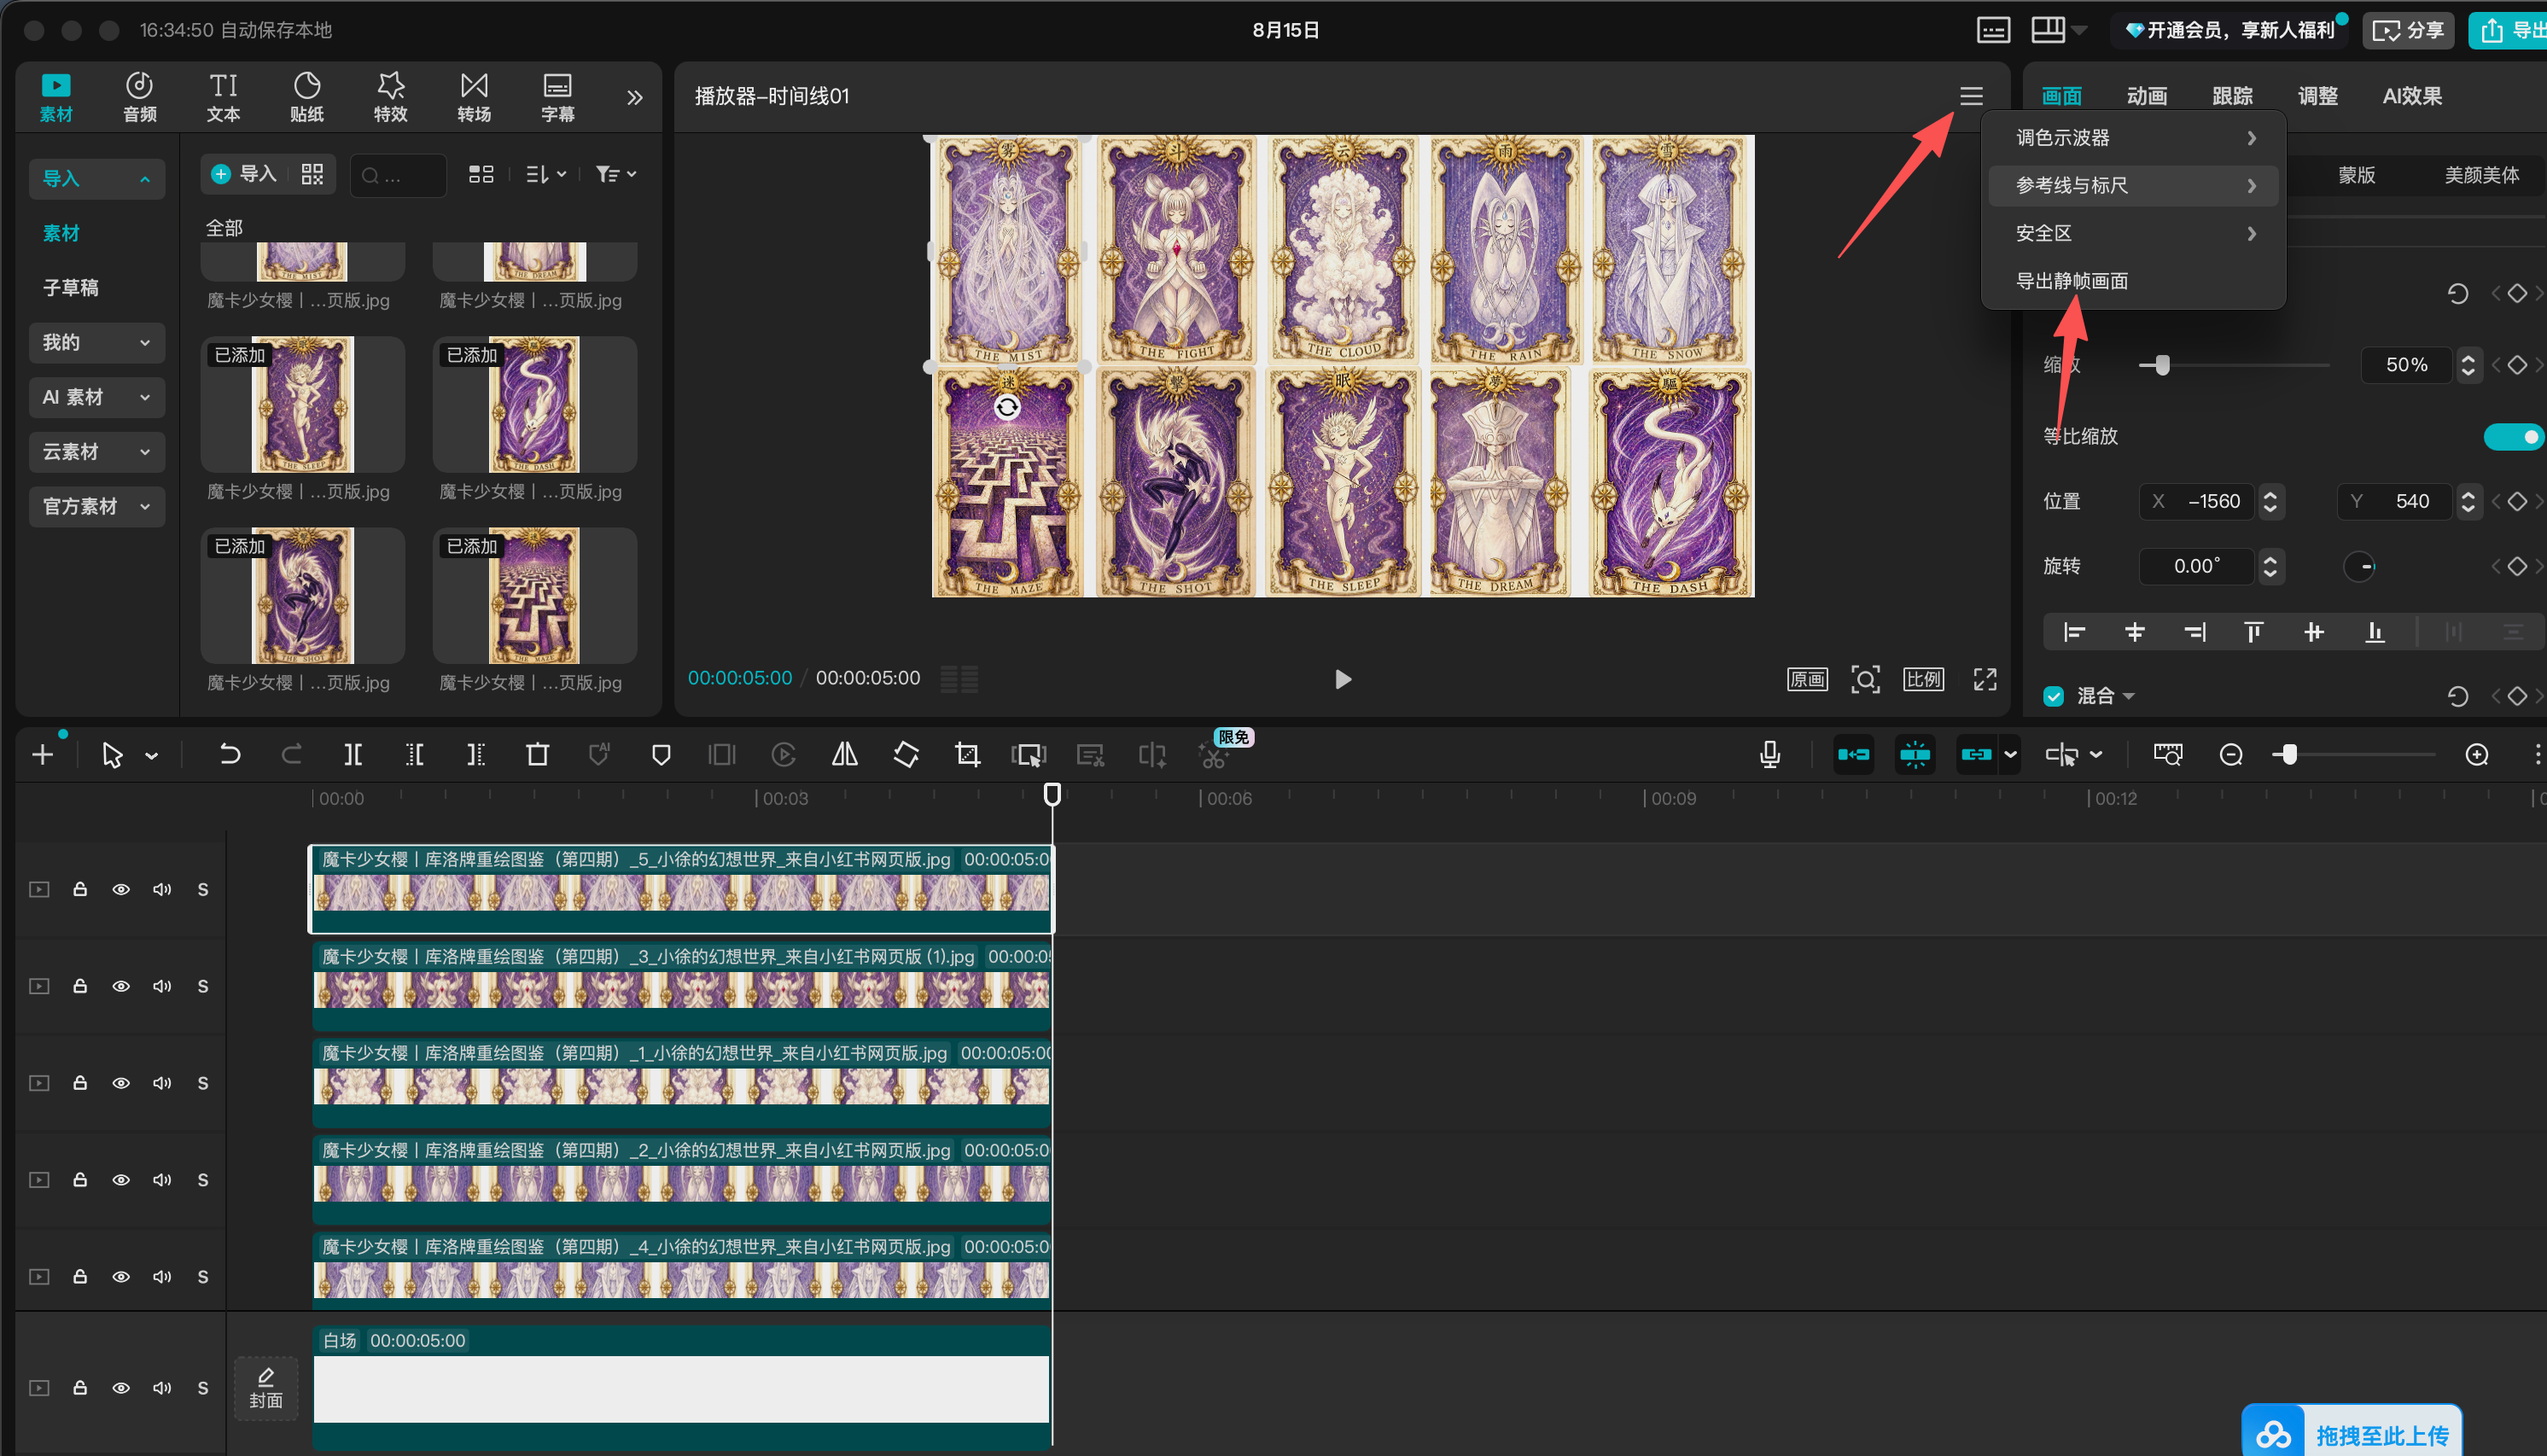Collapse the 导入 sidebar section

tap(96, 179)
